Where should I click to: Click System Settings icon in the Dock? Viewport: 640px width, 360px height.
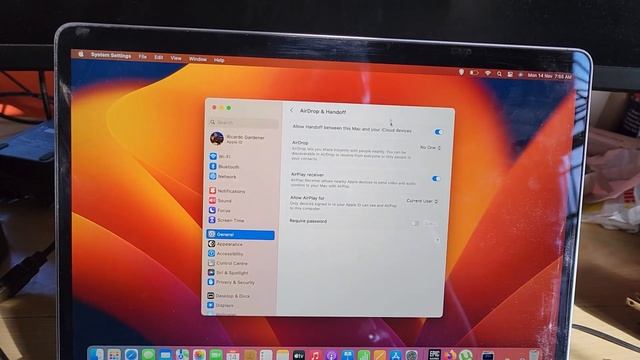[x=411, y=356]
